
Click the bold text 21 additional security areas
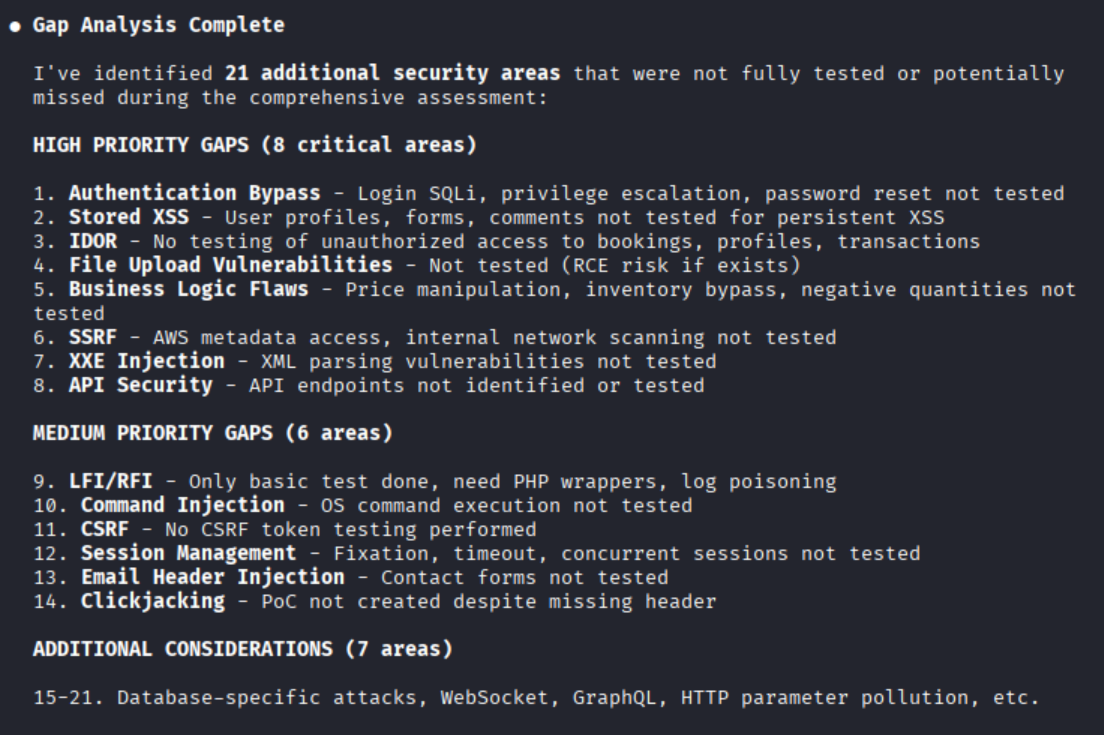(392, 73)
